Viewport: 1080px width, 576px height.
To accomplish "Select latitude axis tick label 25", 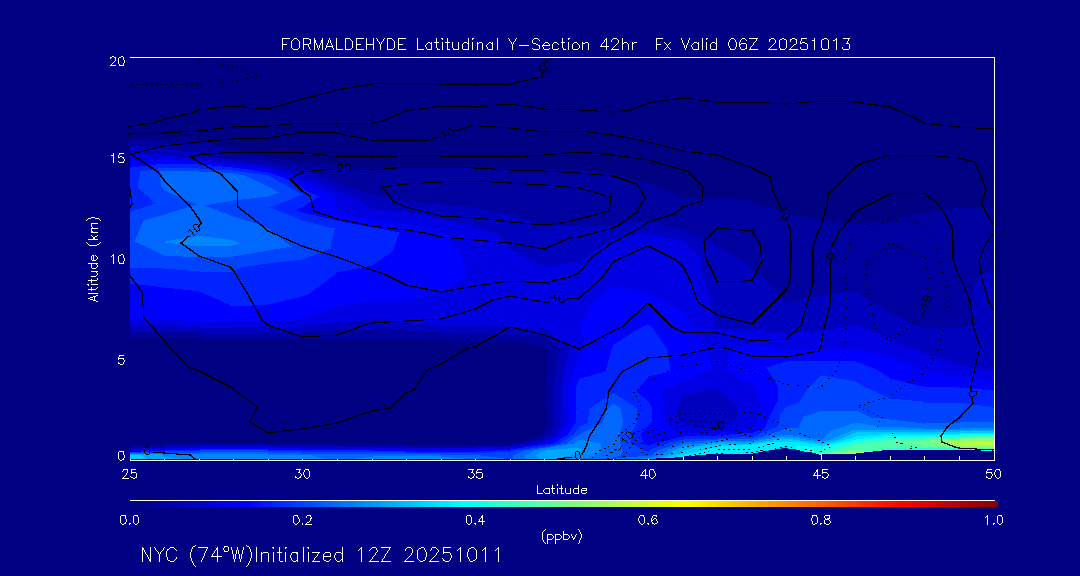I will pos(129,474).
